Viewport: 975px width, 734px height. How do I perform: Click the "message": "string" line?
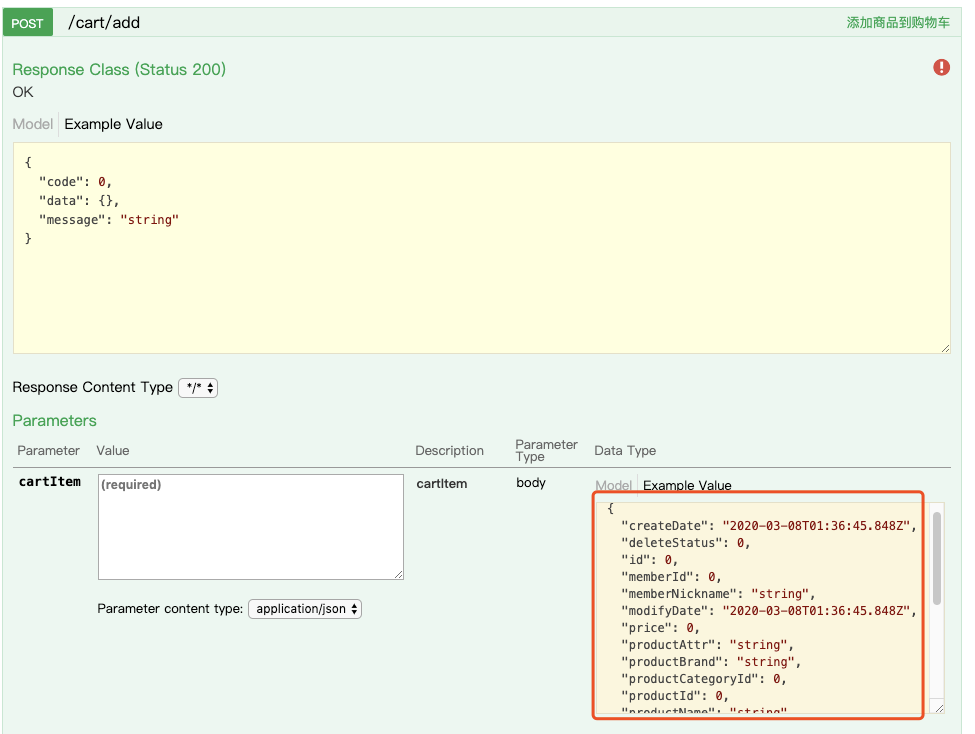109,220
